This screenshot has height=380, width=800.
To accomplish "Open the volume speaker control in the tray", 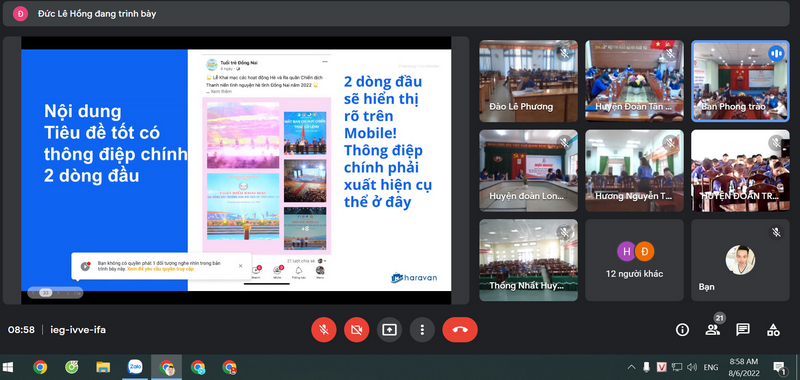I will 692,367.
